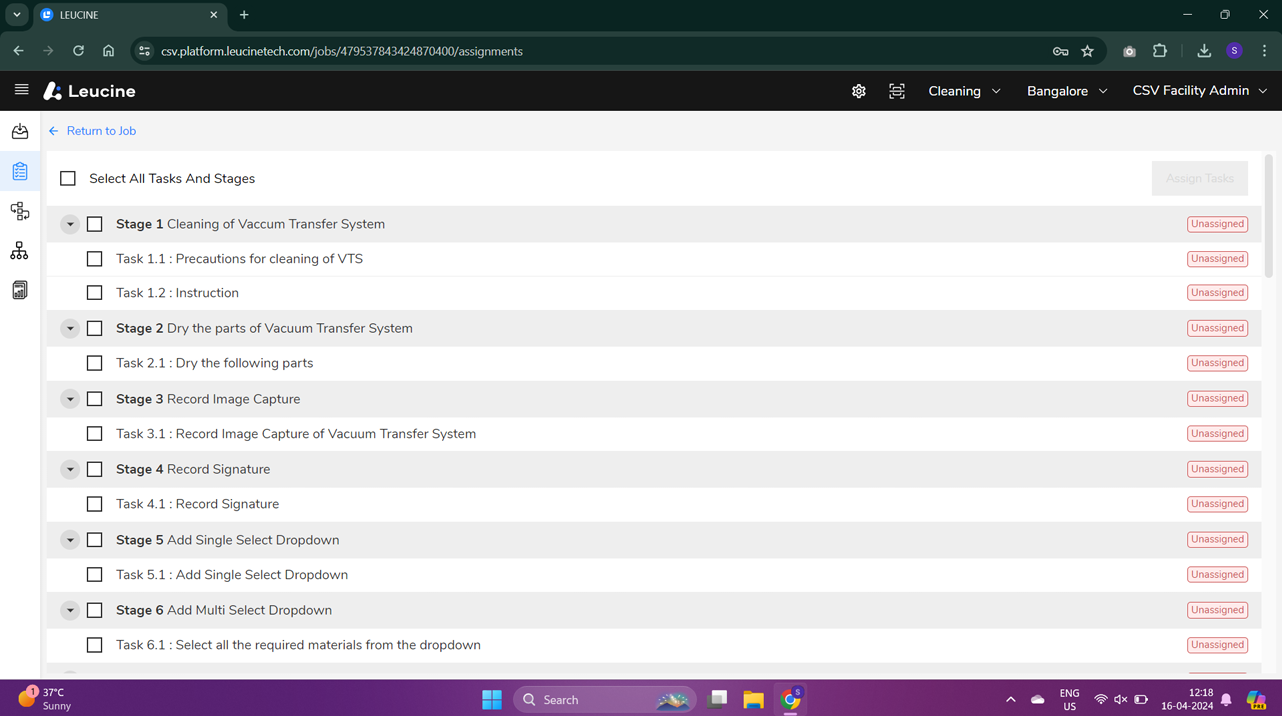Go to browser home page
This screenshot has width=1282, height=716.
point(108,51)
